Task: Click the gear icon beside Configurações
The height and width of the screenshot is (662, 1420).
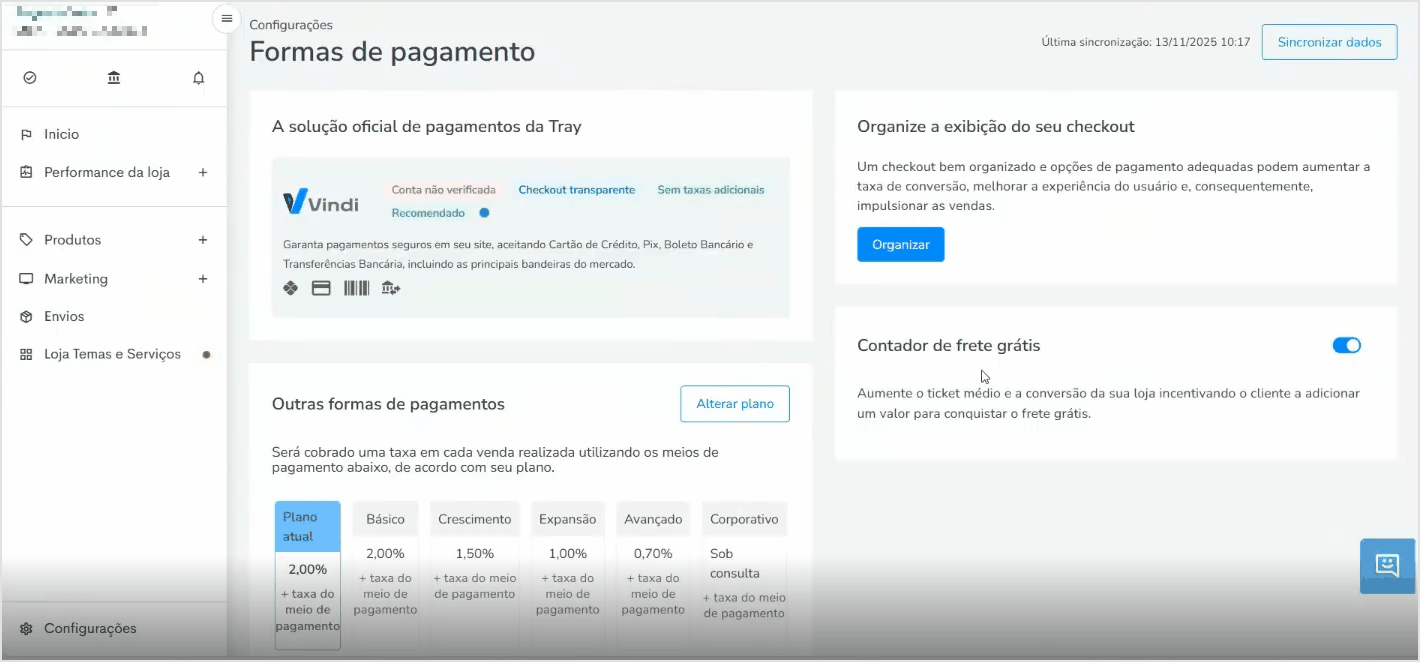Action: coord(26,628)
